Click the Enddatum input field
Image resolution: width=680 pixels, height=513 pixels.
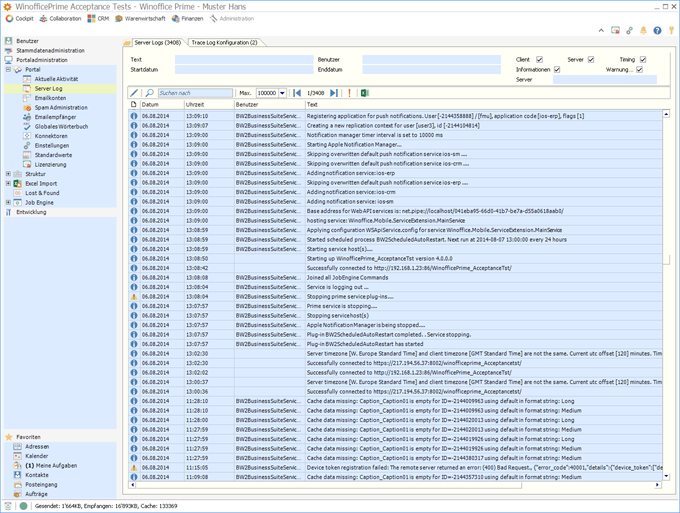[x=432, y=69]
